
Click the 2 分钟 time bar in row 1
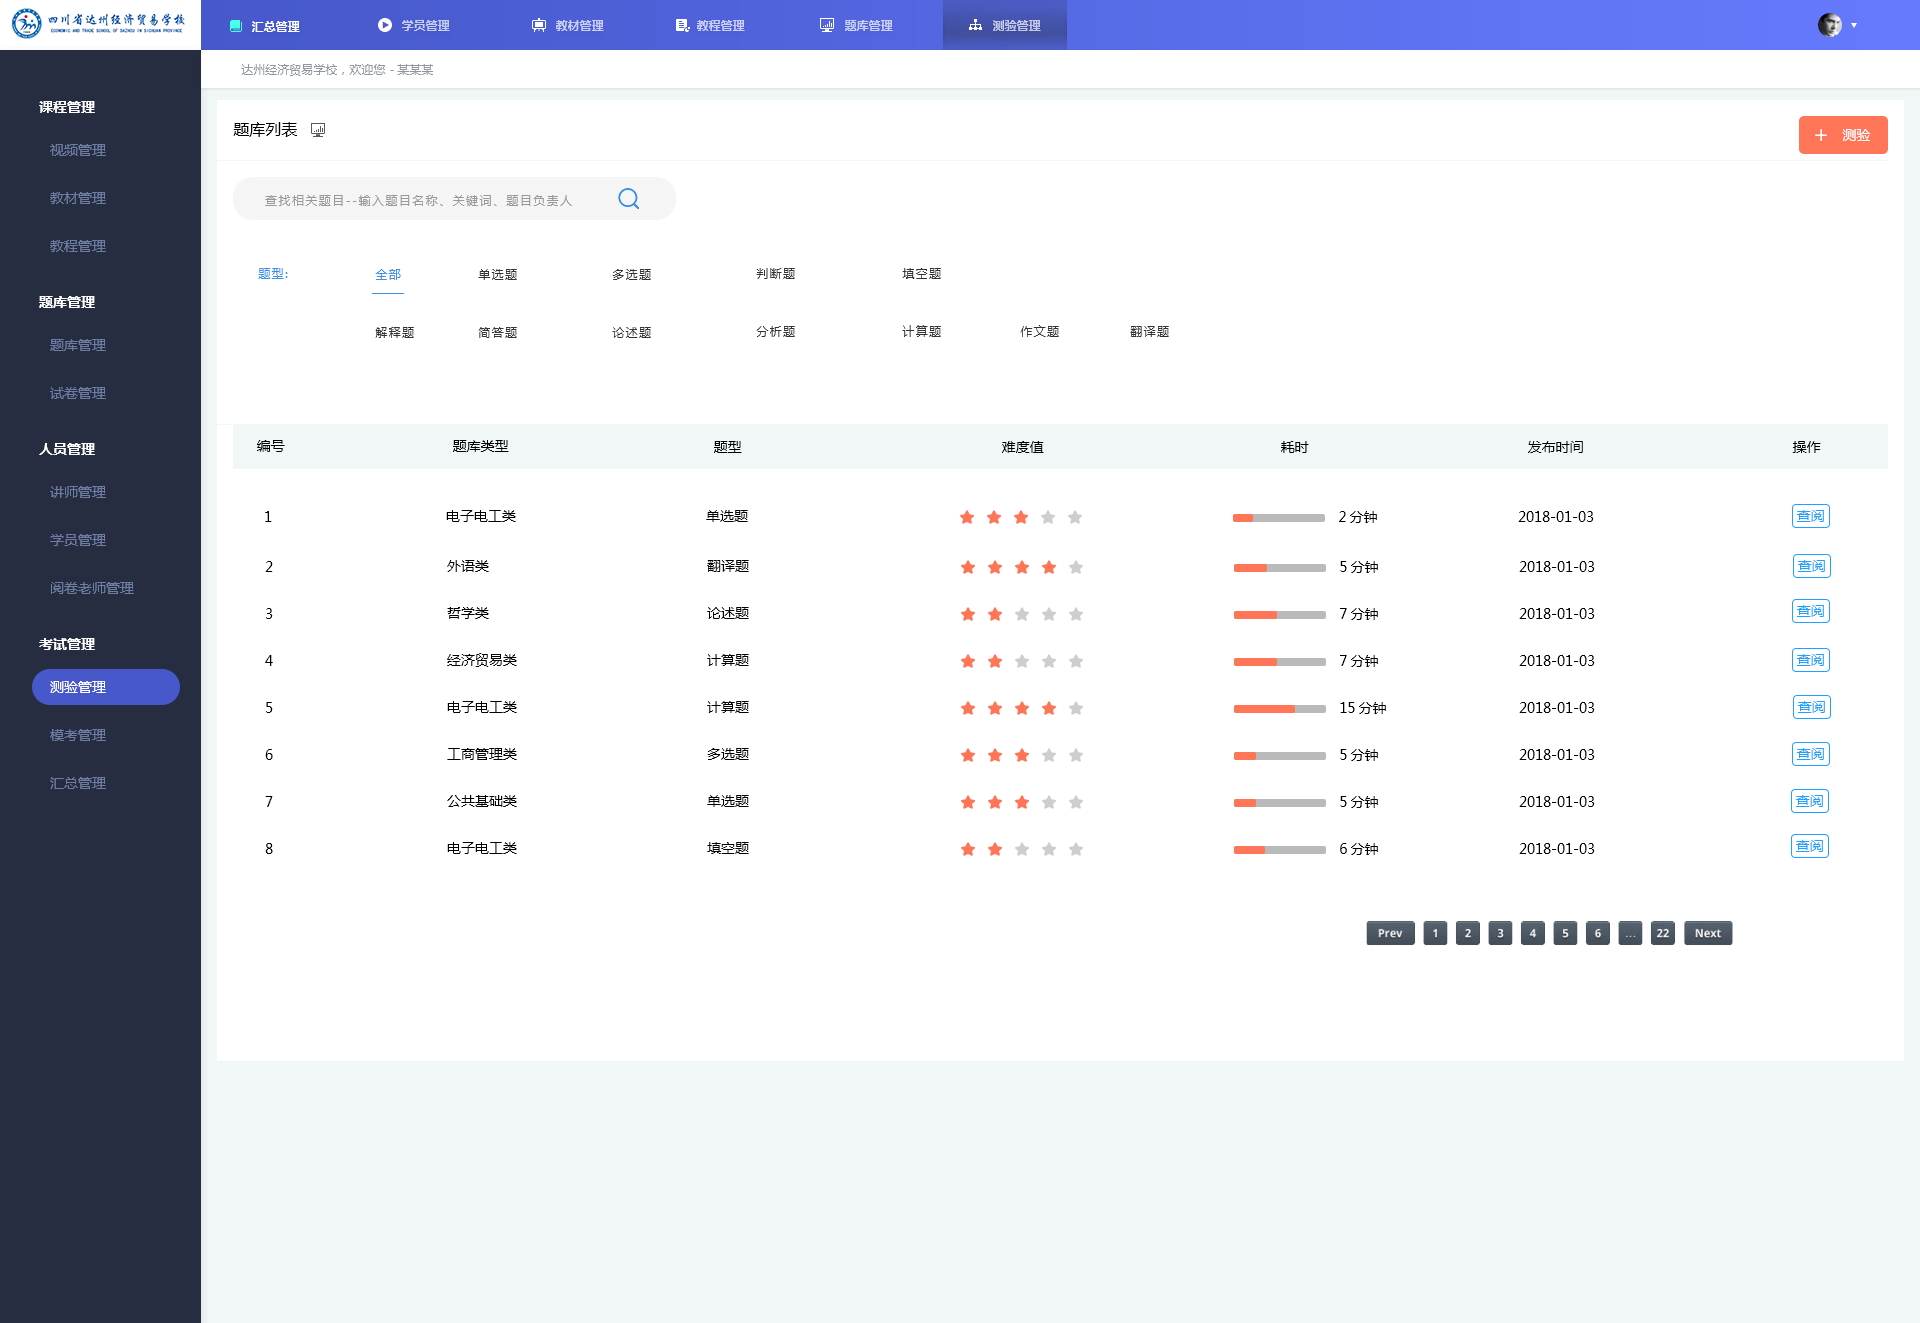tap(1279, 517)
